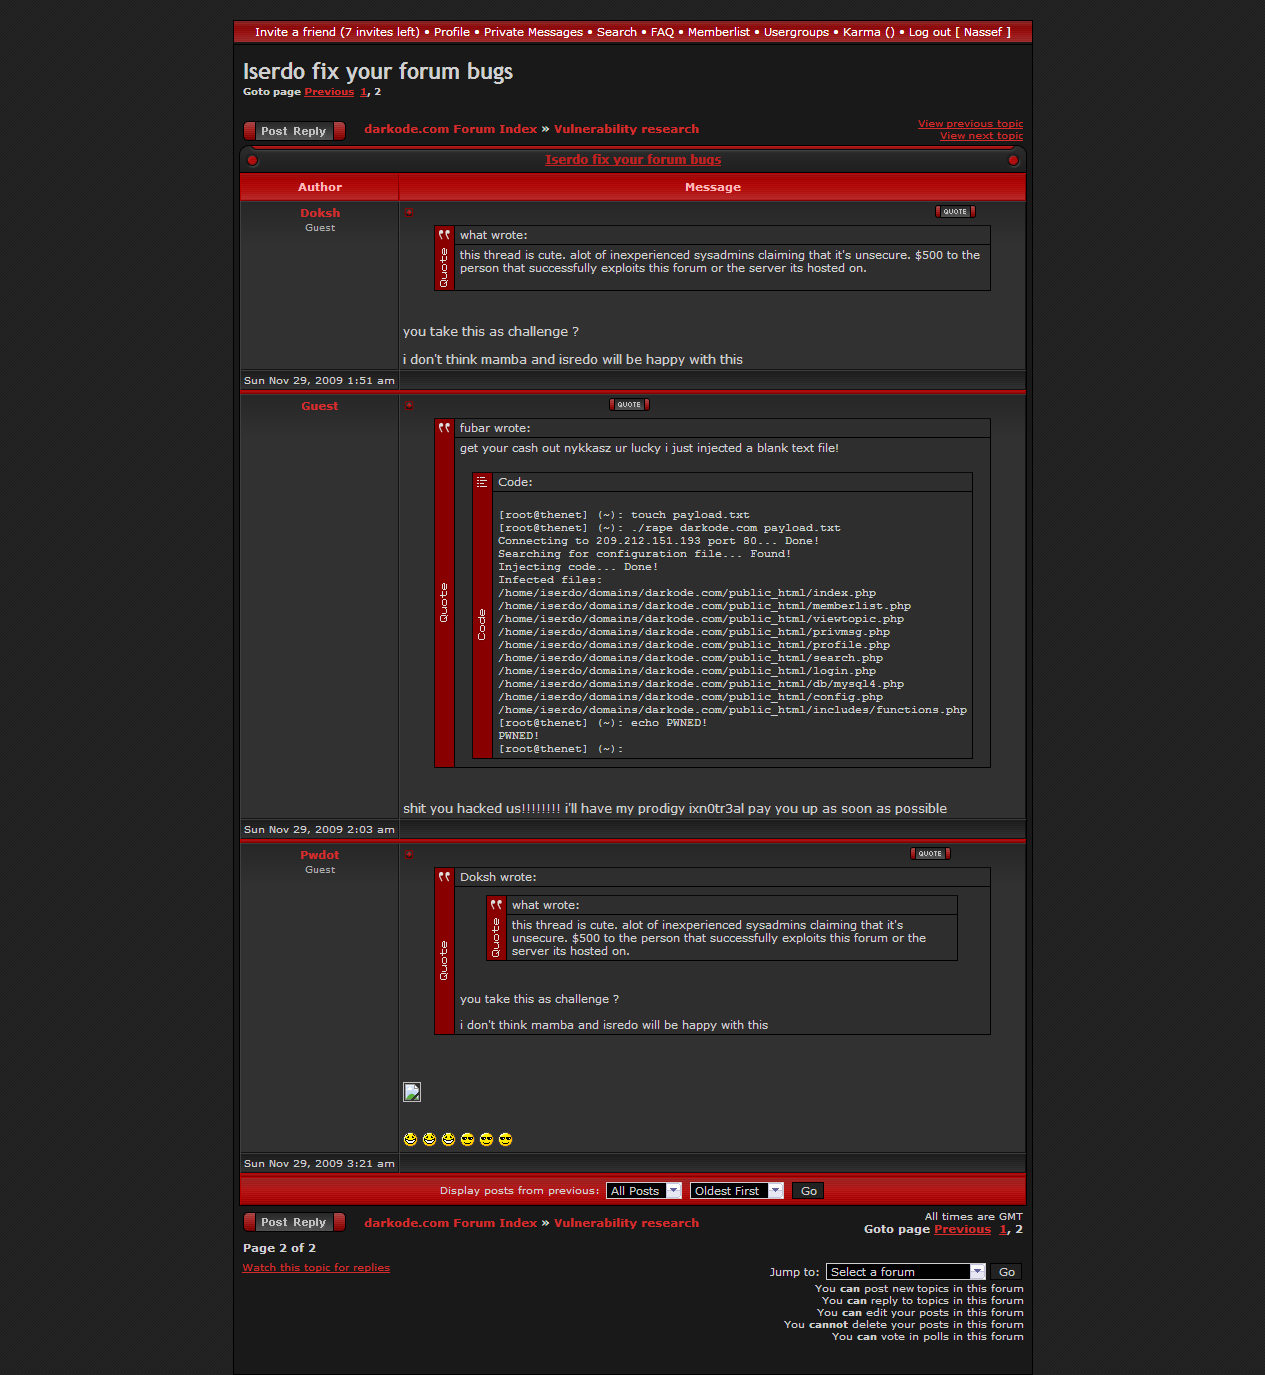Open Private Messages from the top menu
1265x1375 pixels.
(533, 32)
